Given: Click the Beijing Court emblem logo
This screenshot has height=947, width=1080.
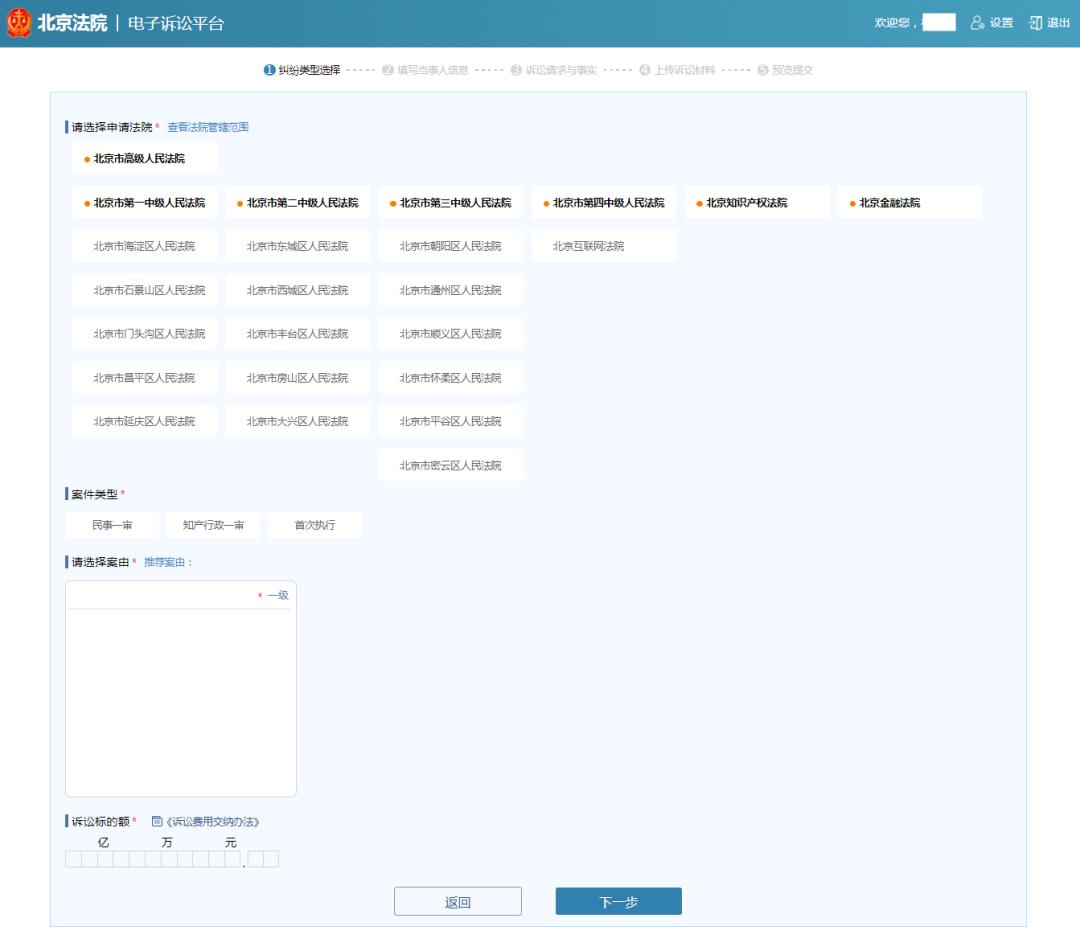Looking at the screenshot, I should (19, 23).
